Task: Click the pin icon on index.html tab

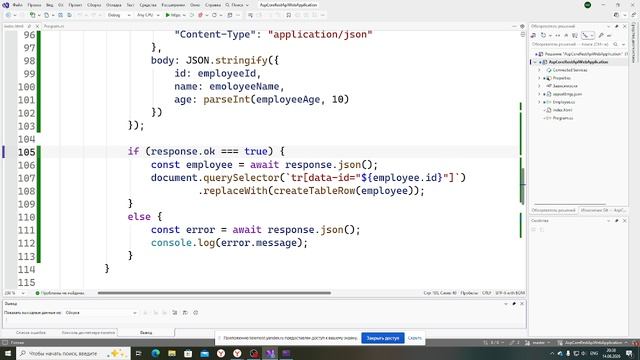Action: (x=29, y=26)
